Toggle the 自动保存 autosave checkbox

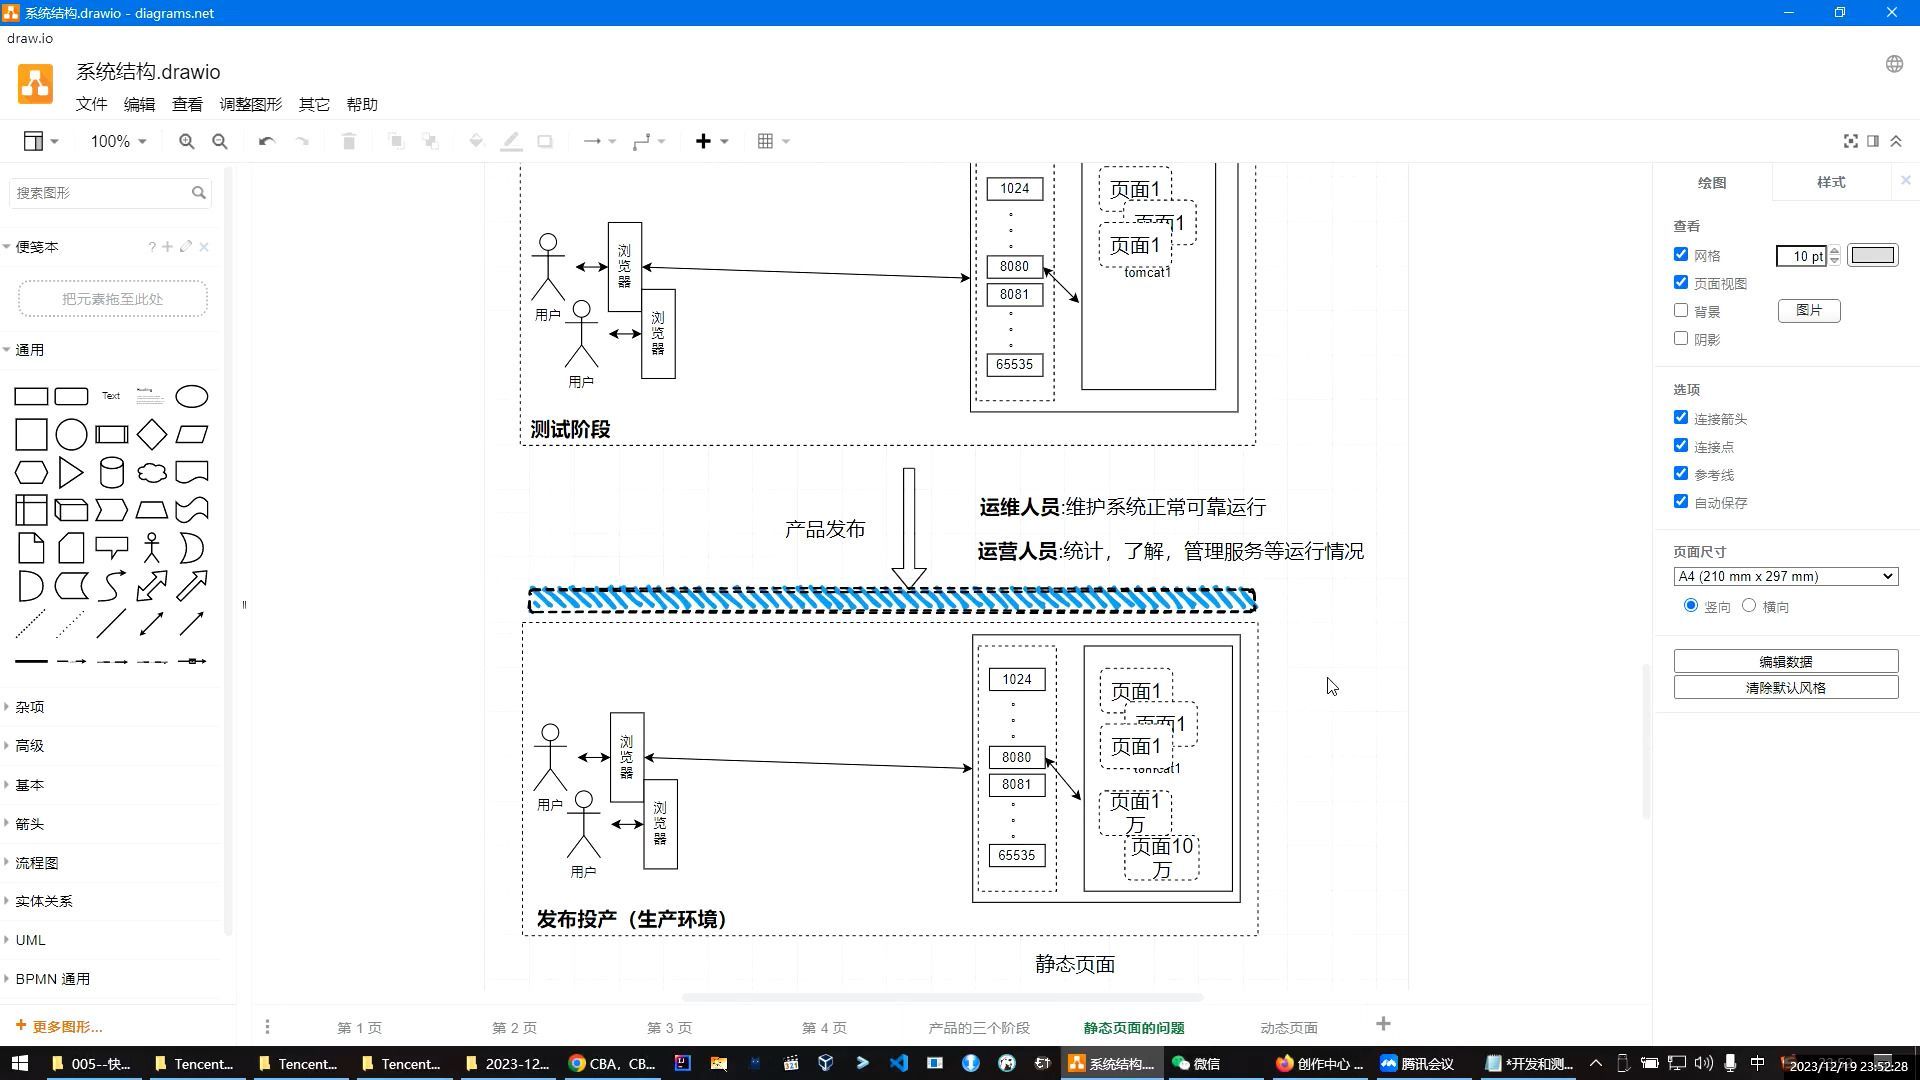[1680, 502]
